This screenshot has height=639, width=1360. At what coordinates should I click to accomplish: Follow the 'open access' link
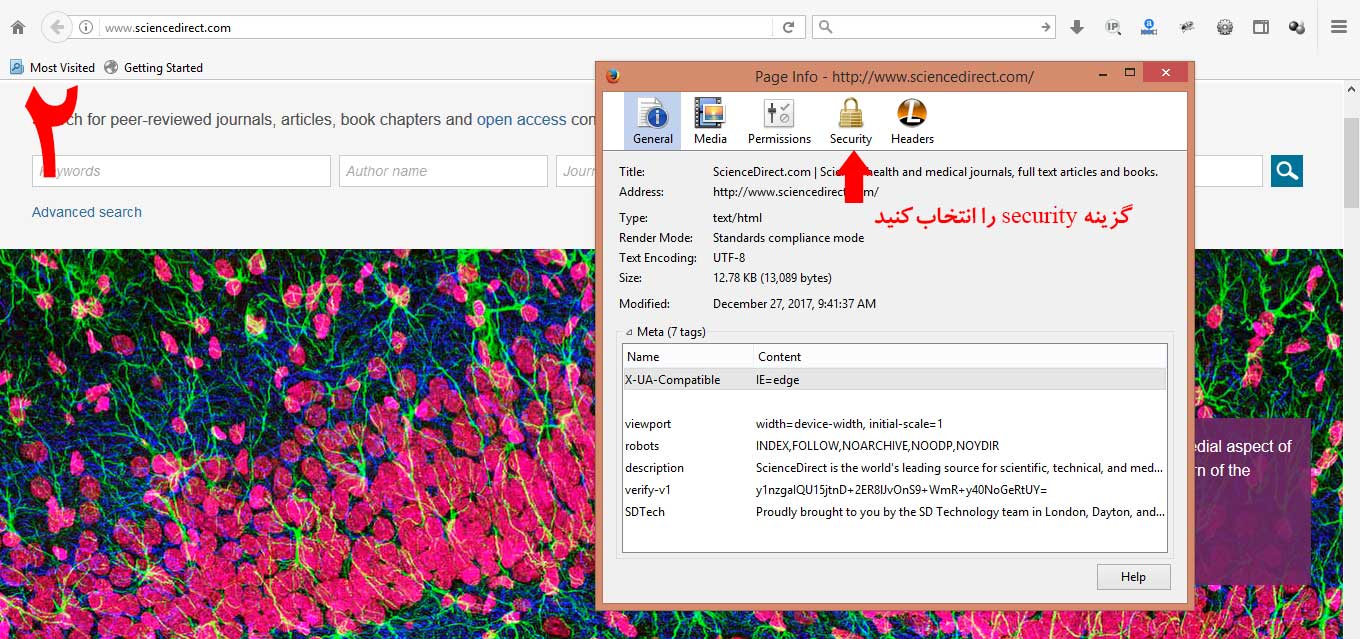point(521,119)
